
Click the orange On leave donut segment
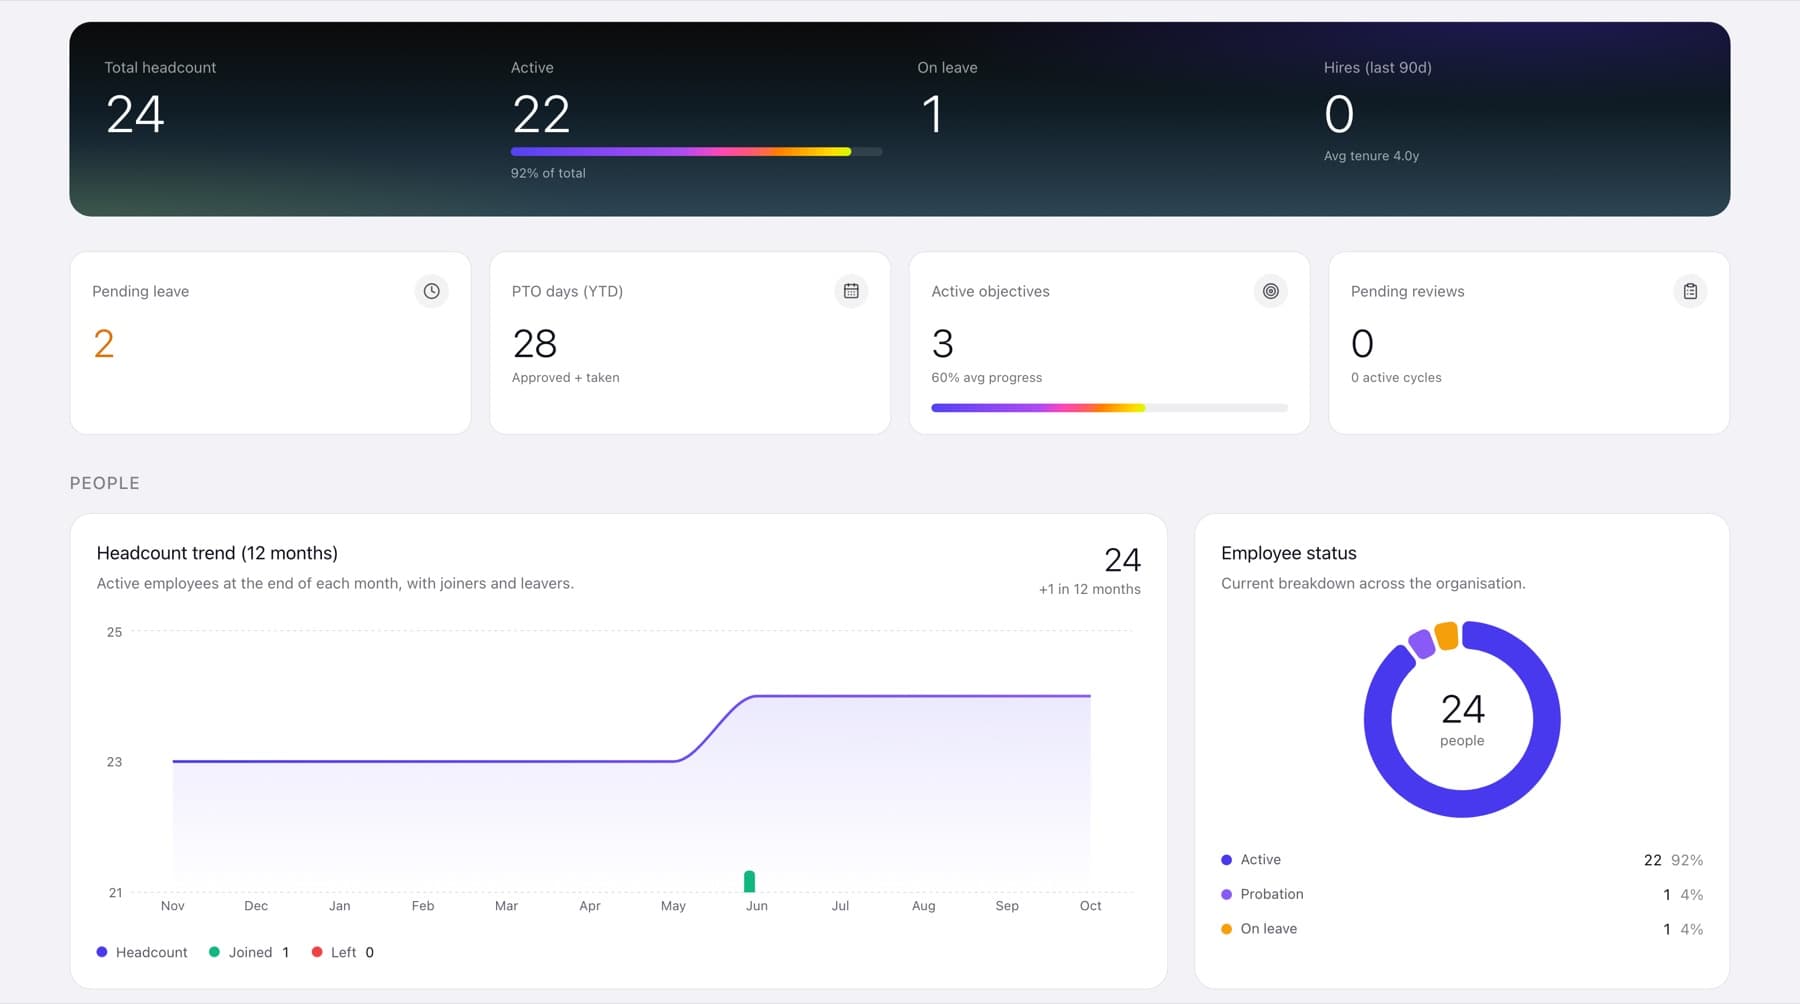1446,635
